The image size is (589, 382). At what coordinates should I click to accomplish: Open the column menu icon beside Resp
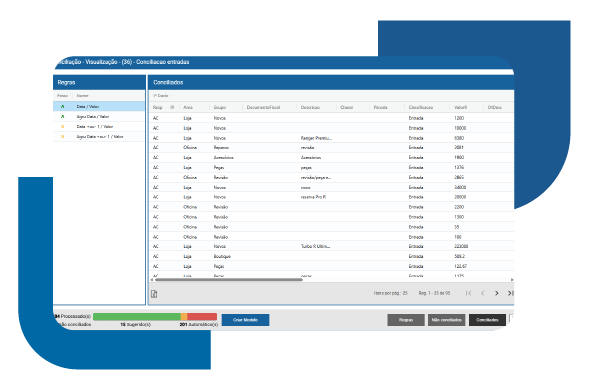[172, 107]
